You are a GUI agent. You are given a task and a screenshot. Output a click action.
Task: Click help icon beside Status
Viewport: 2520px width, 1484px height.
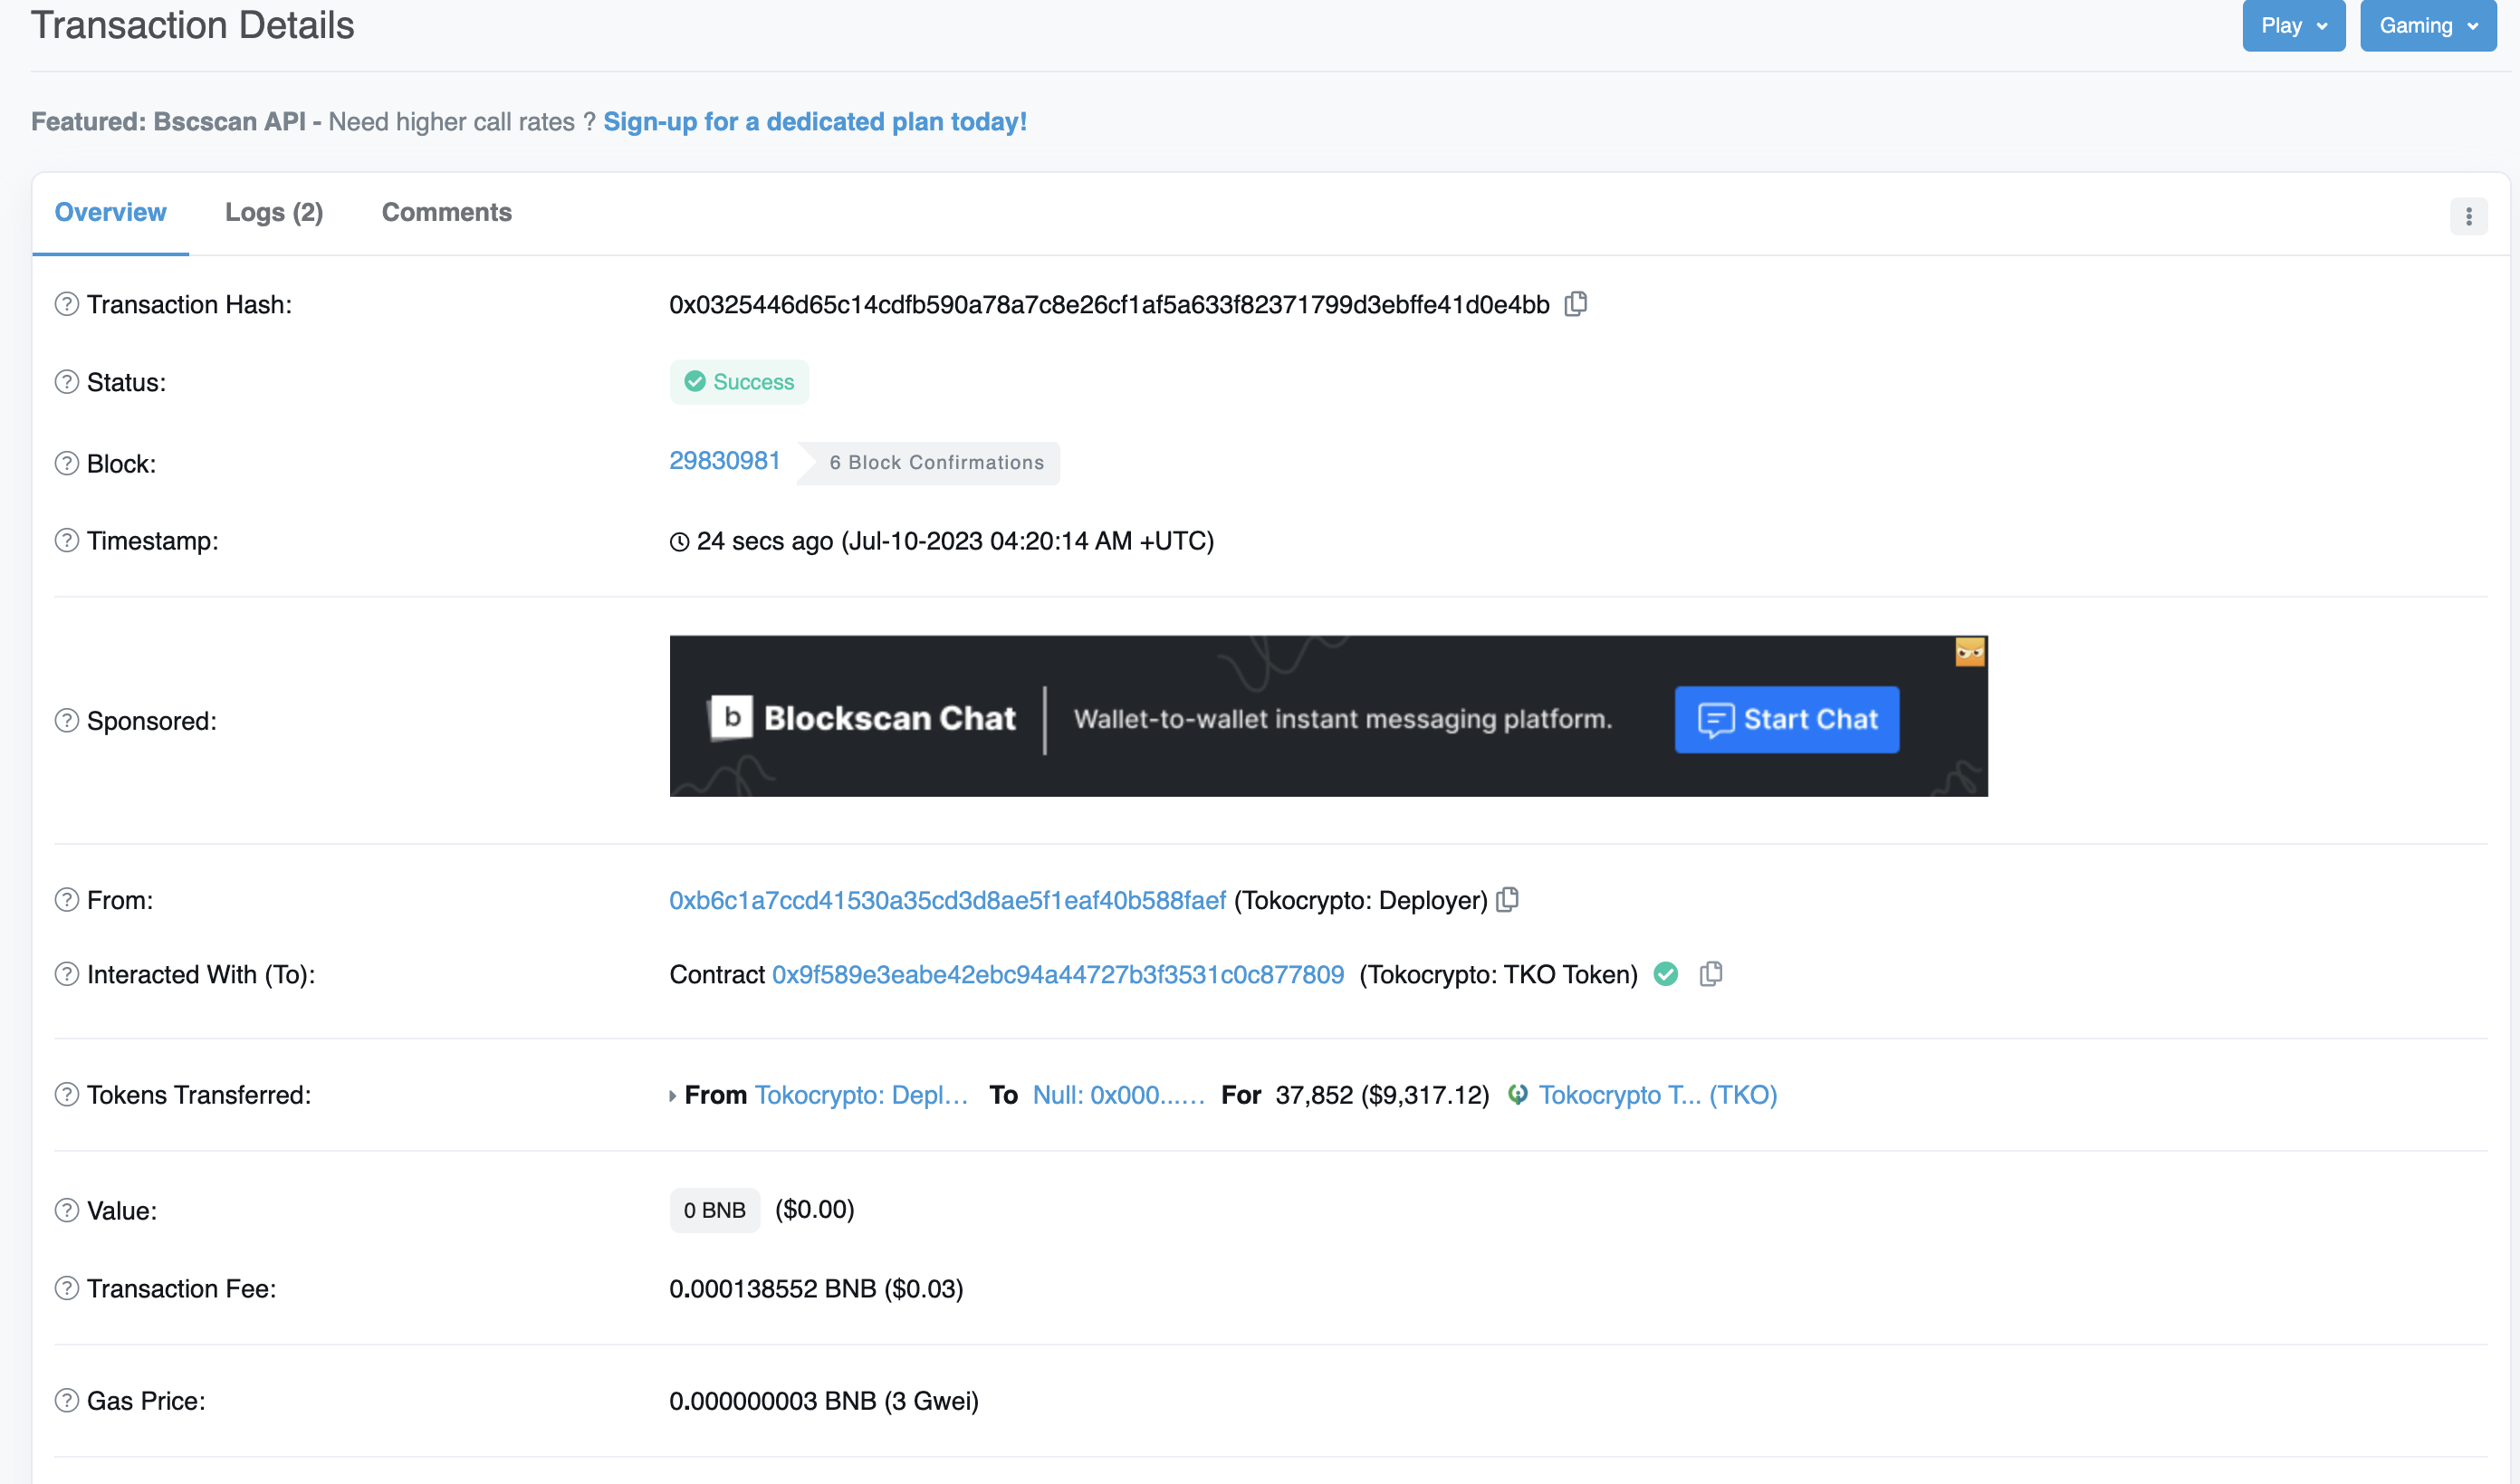click(x=67, y=381)
